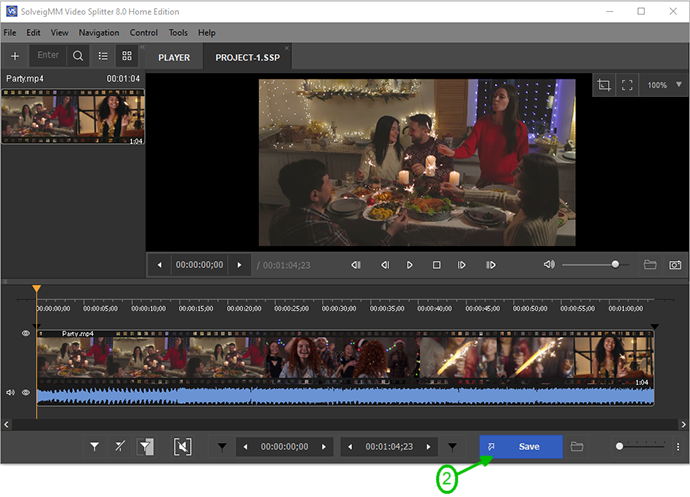Take a snapshot with the camera icon
Image resolution: width=690 pixels, height=497 pixels.
click(x=675, y=265)
